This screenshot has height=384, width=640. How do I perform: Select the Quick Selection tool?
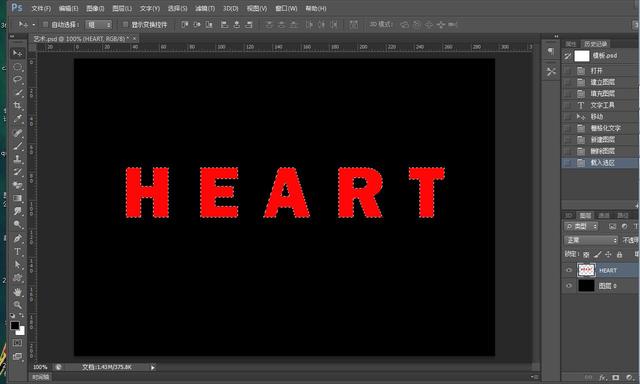click(x=17, y=93)
